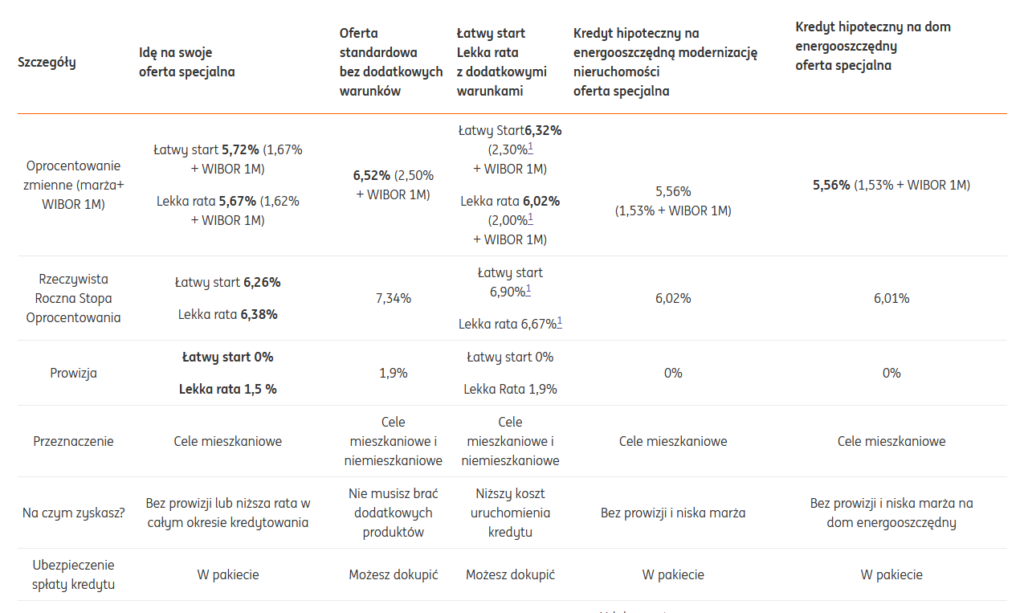The image size is (1024, 613).
Task: Follow footnote link after Lekka rata 6,67%
Action: [559, 321]
